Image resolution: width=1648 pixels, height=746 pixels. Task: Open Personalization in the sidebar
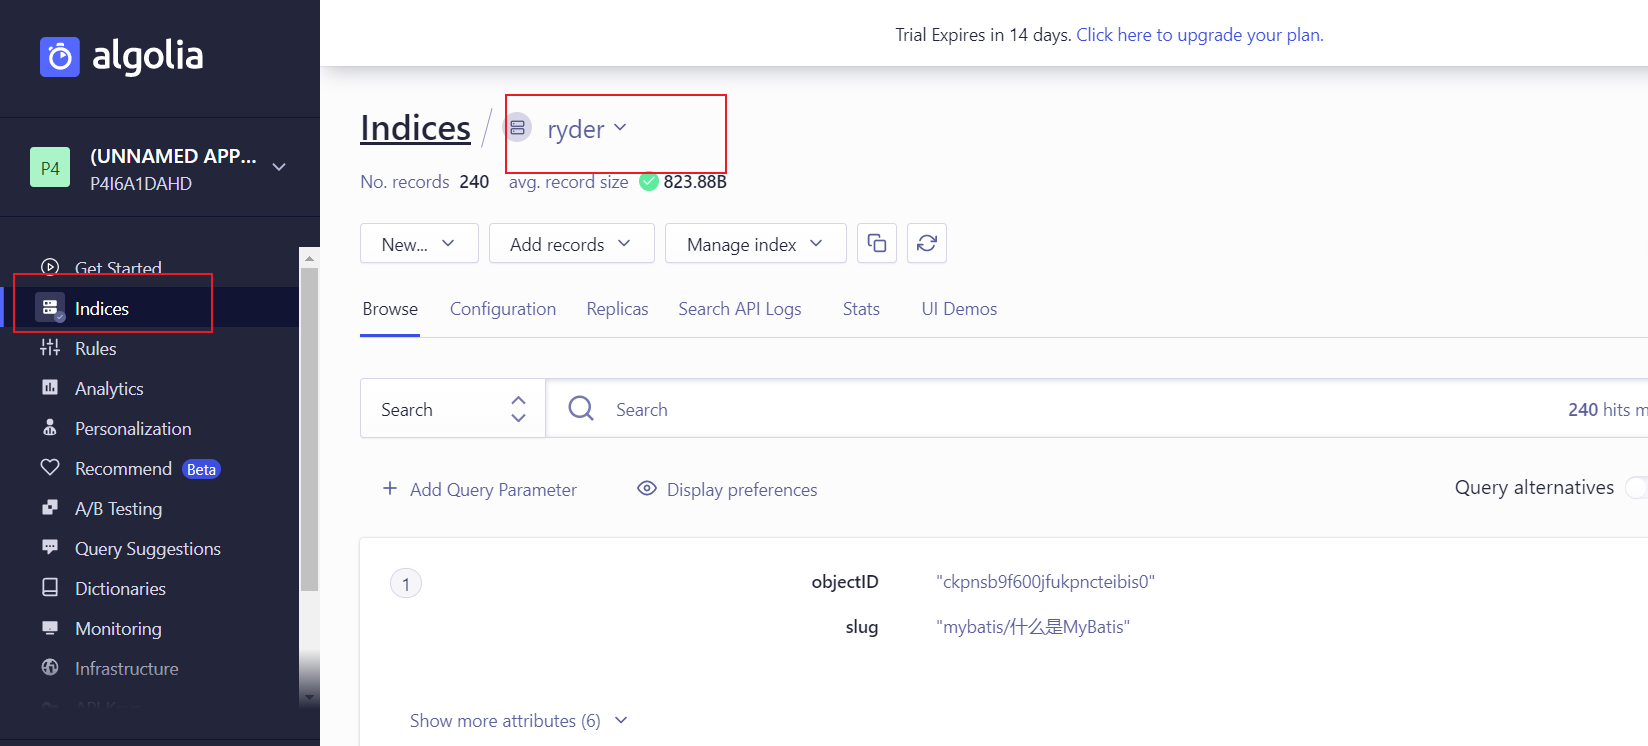pyautogui.click(x=133, y=428)
